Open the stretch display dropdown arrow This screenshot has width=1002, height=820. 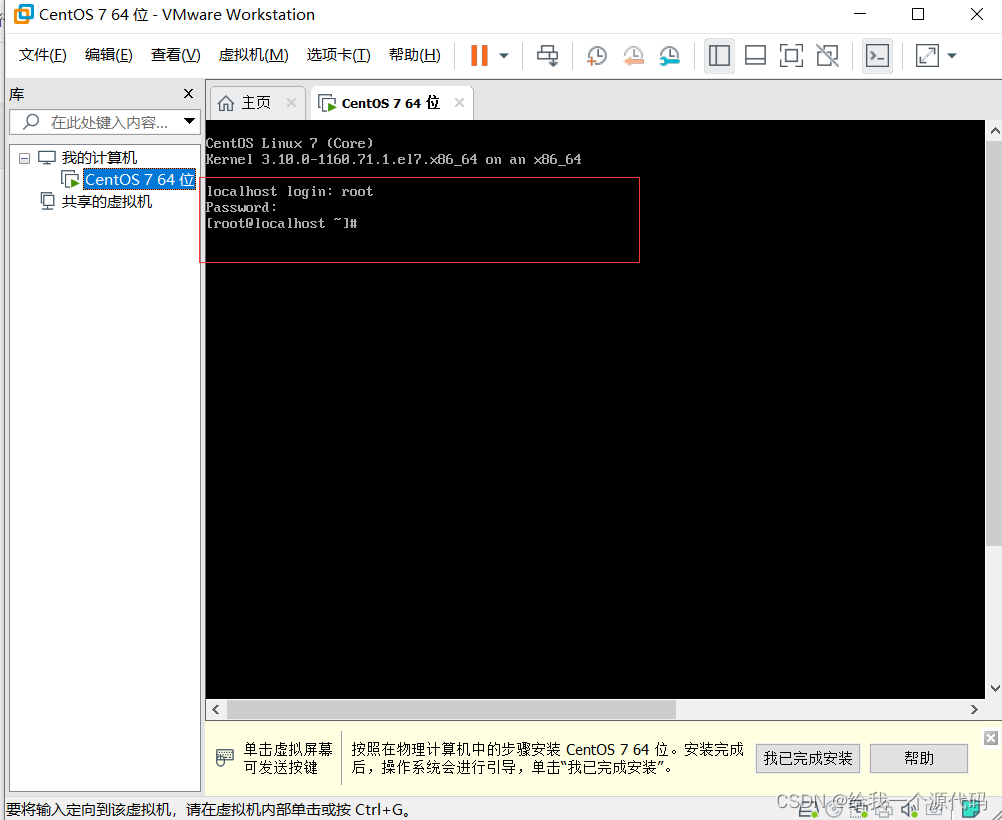952,56
